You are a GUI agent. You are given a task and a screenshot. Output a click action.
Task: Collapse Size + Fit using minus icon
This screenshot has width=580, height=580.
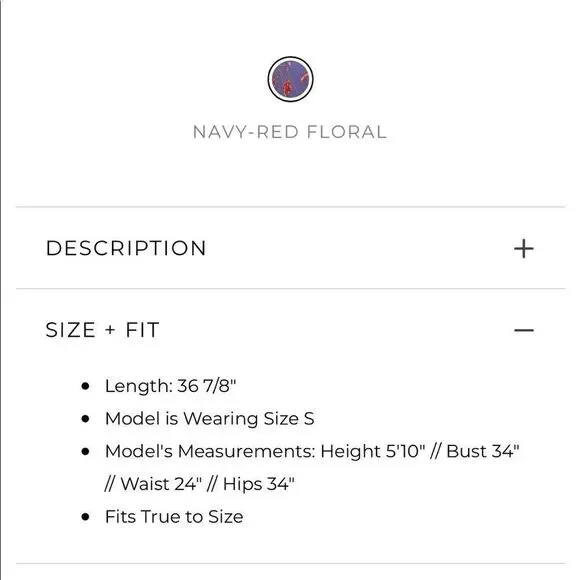click(x=524, y=330)
